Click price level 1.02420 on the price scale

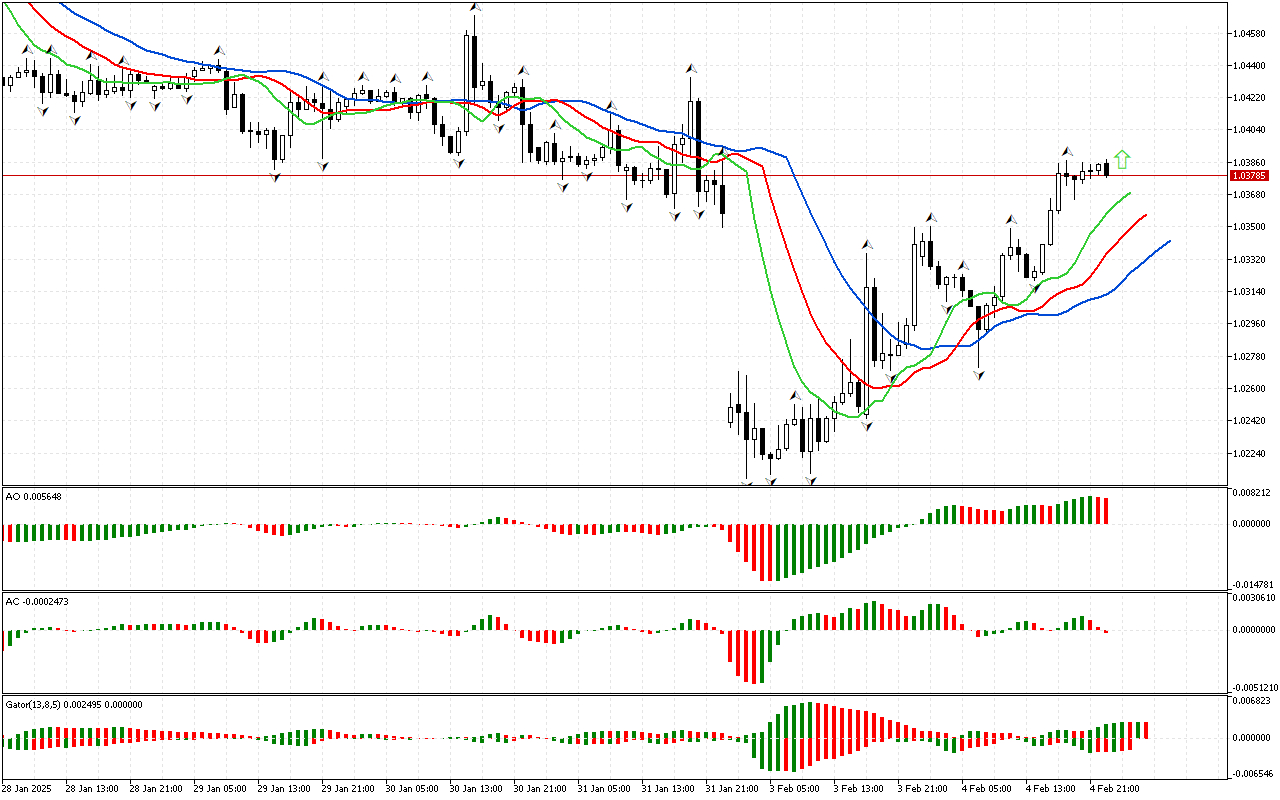point(1250,421)
